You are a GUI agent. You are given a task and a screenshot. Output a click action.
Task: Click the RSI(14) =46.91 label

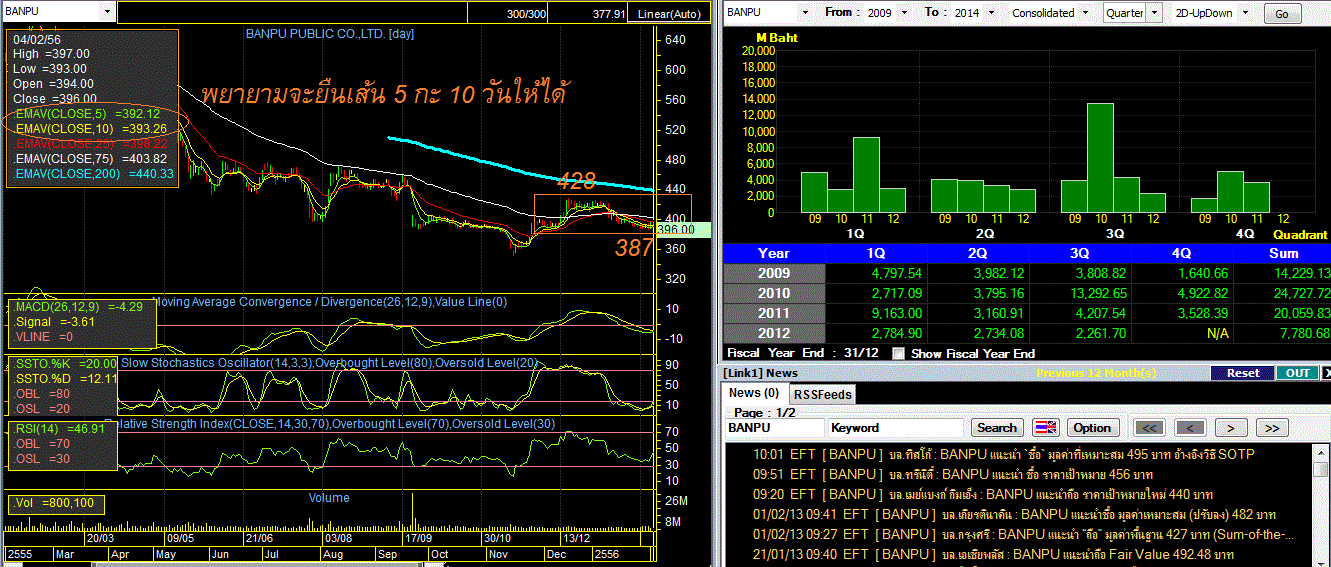[61, 427]
